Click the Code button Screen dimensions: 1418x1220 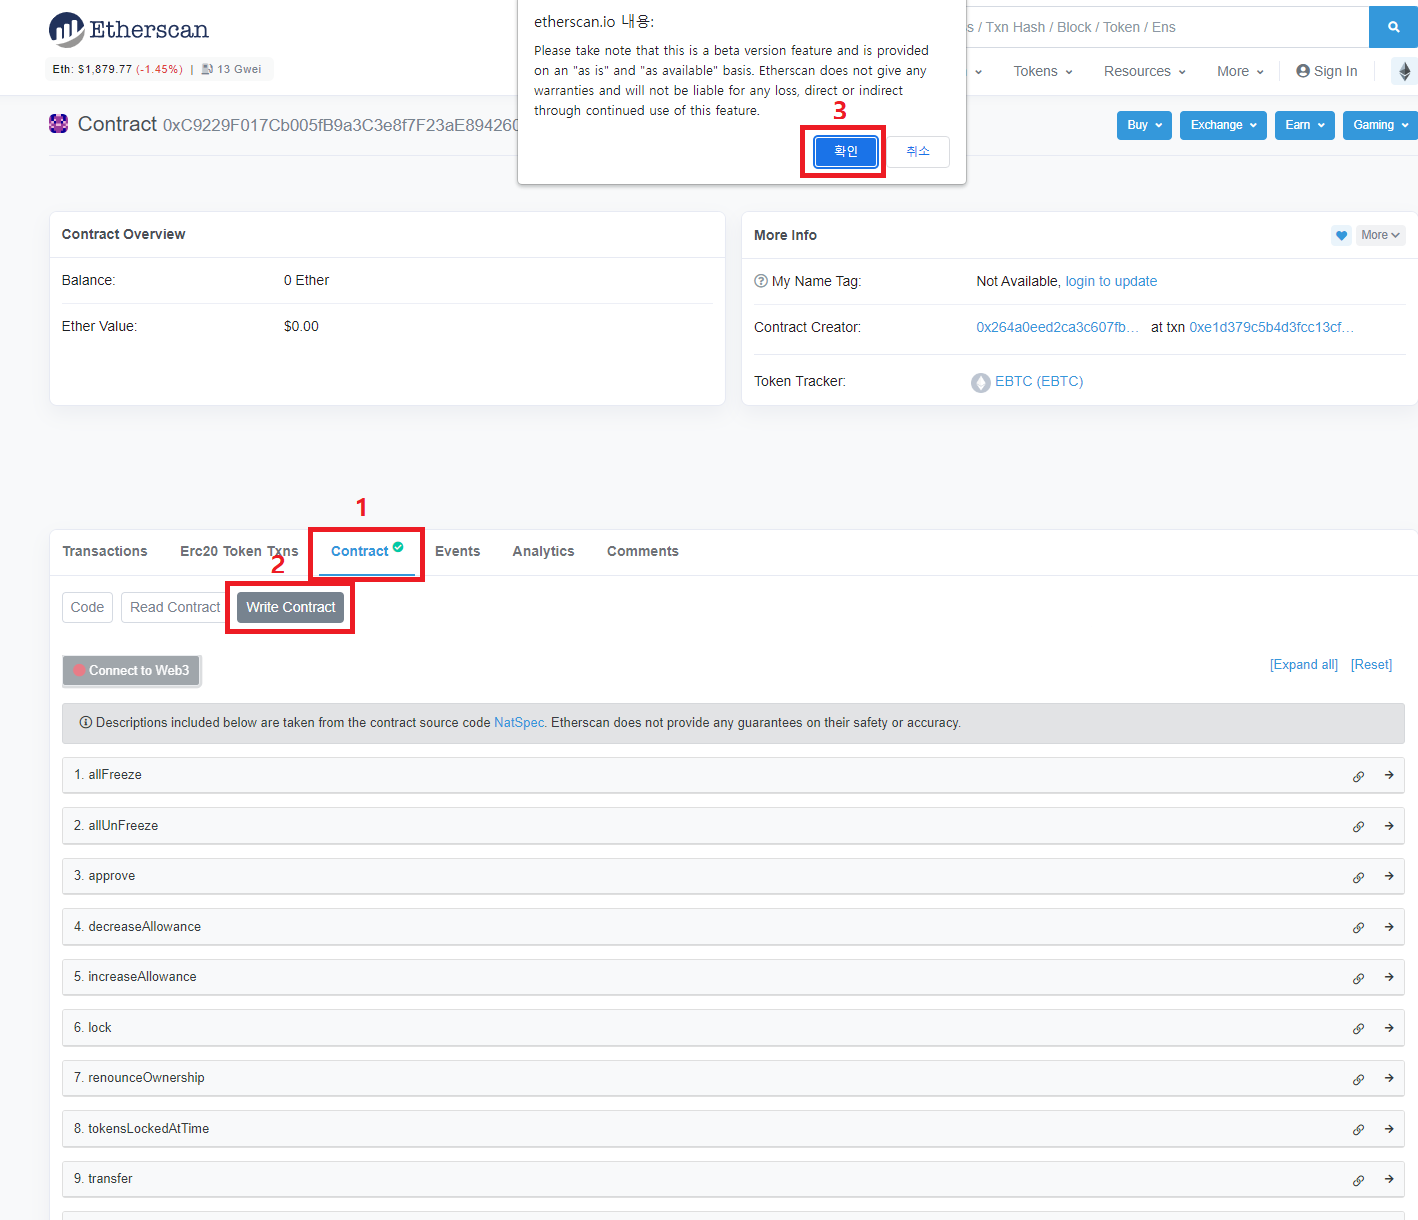pos(87,607)
